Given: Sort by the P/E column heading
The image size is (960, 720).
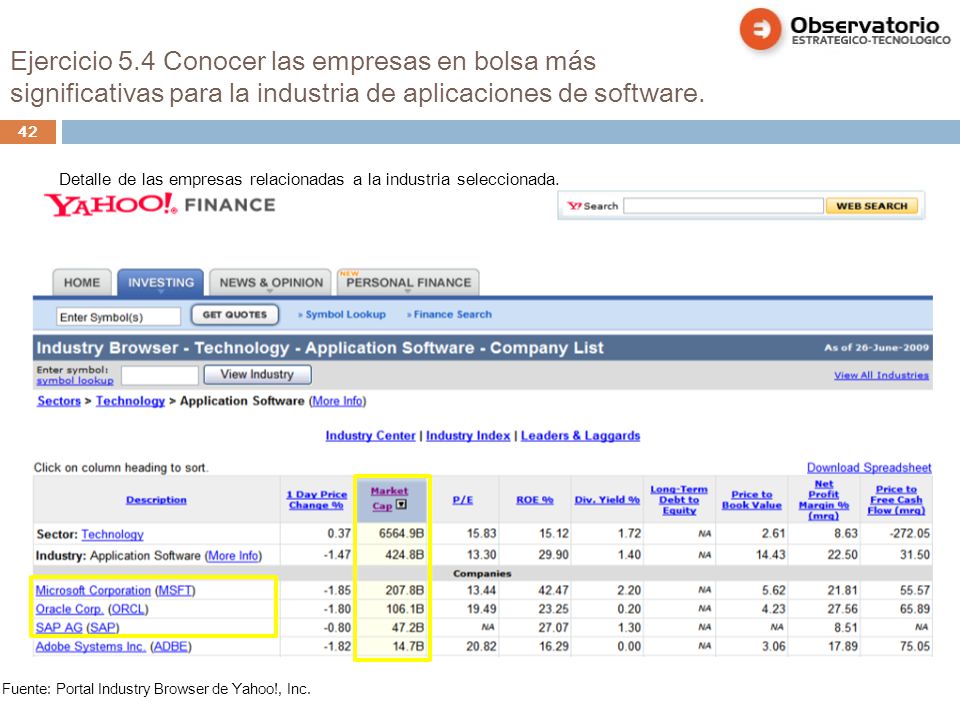Looking at the screenshot, I should [x=463, y=500].
